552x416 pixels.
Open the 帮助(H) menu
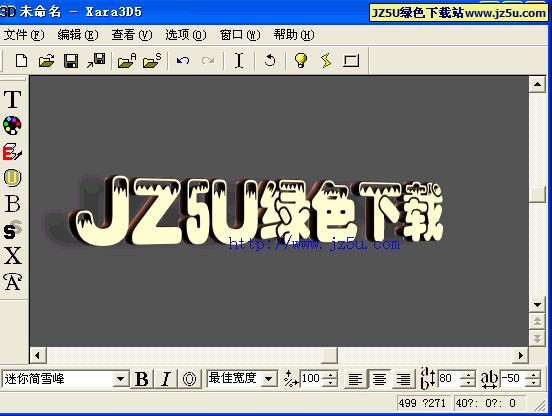pos(294,35)
